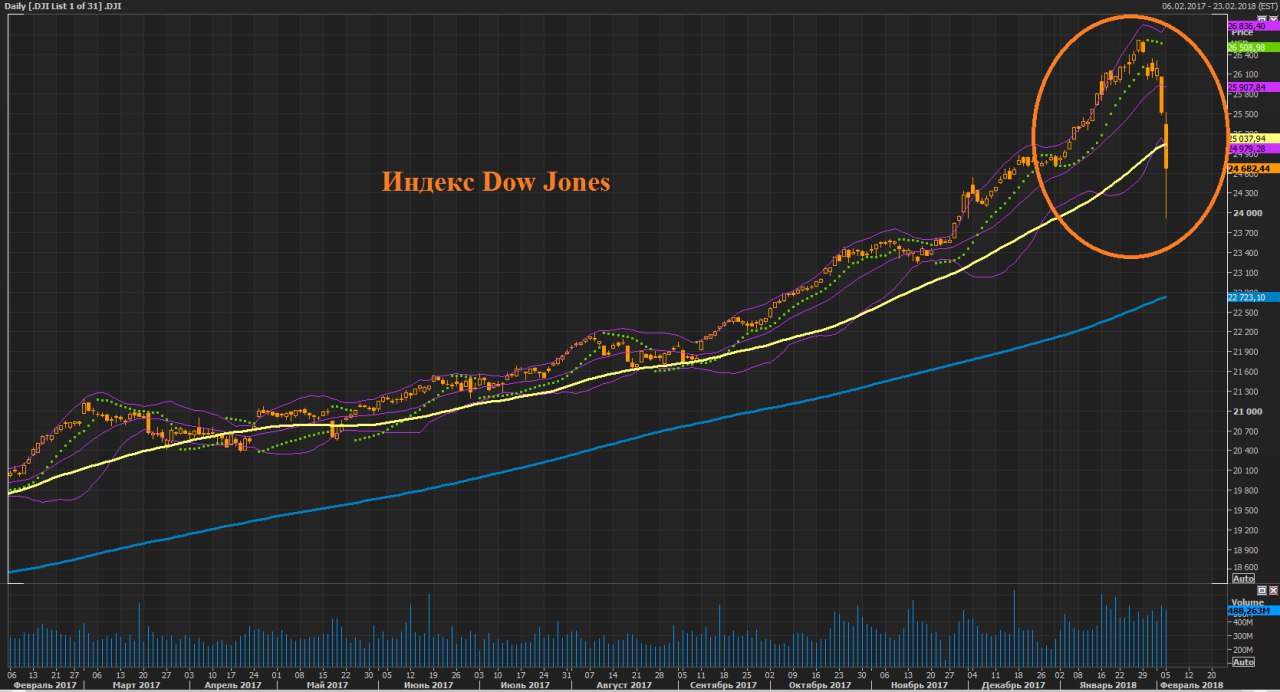
Task: Maximize the Volume pane
Action: point(1262,590)
